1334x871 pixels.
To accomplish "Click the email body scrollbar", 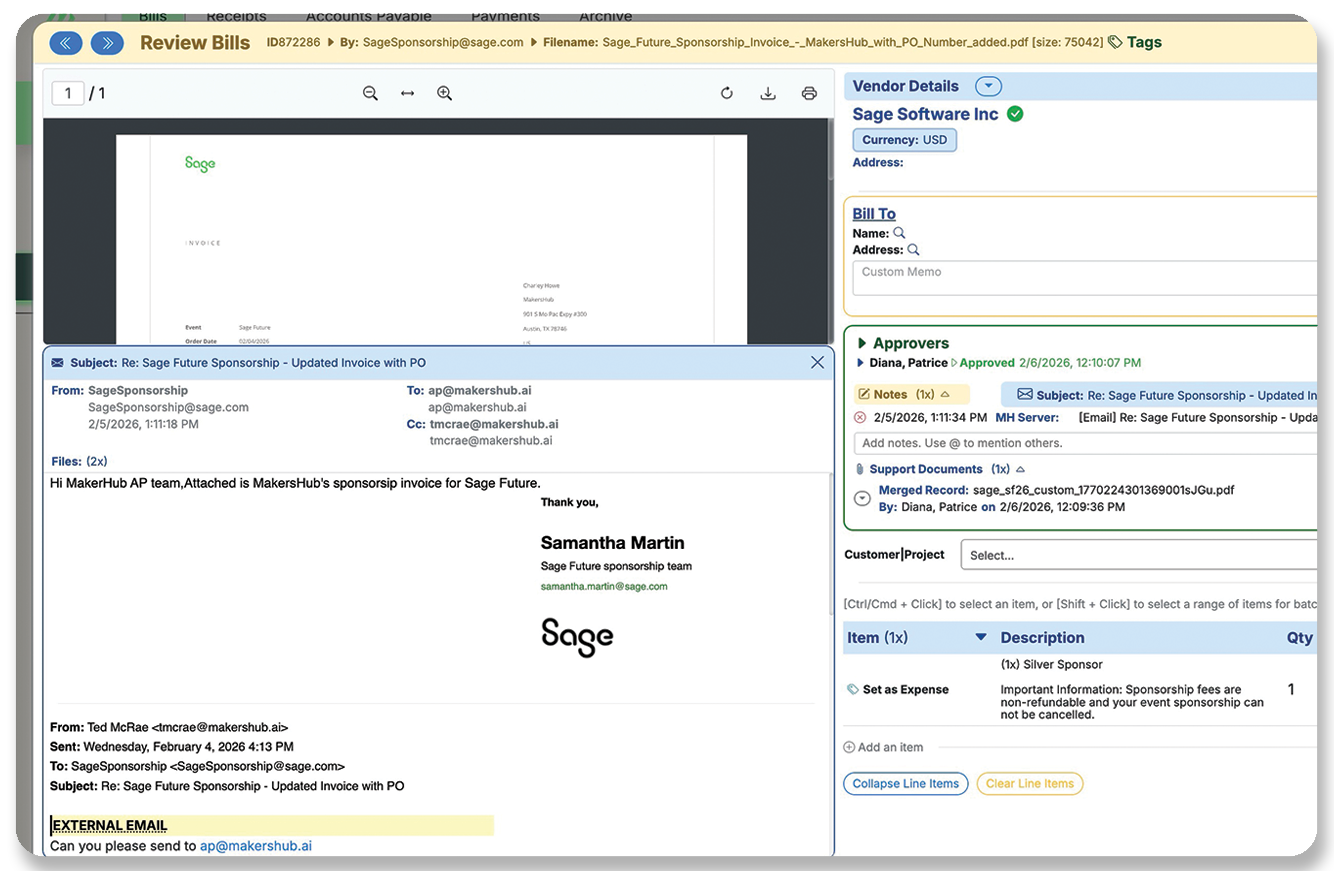I will click(831, 544).
